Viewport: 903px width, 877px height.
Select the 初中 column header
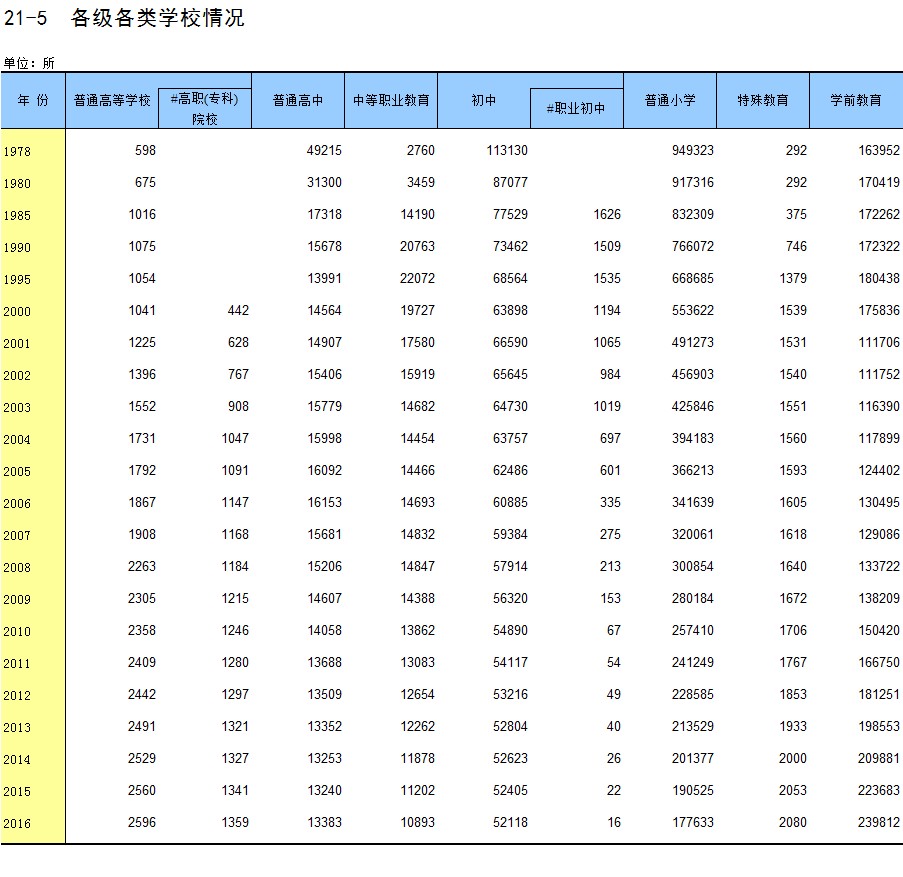pyautogui.click(x=484, y=100)
